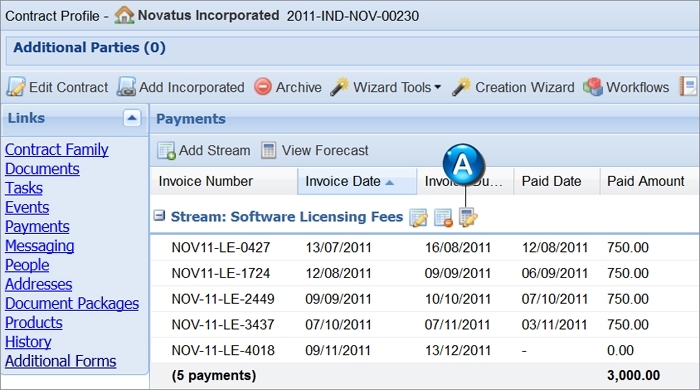
Task: Click the Novatus Incorporated title
Action: (x=208, y=15)
